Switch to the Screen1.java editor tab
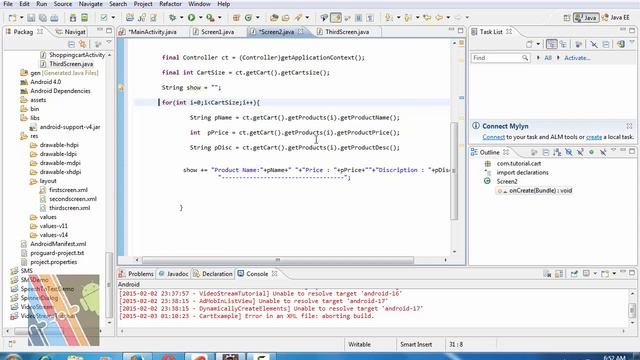 tap(218, 31)
